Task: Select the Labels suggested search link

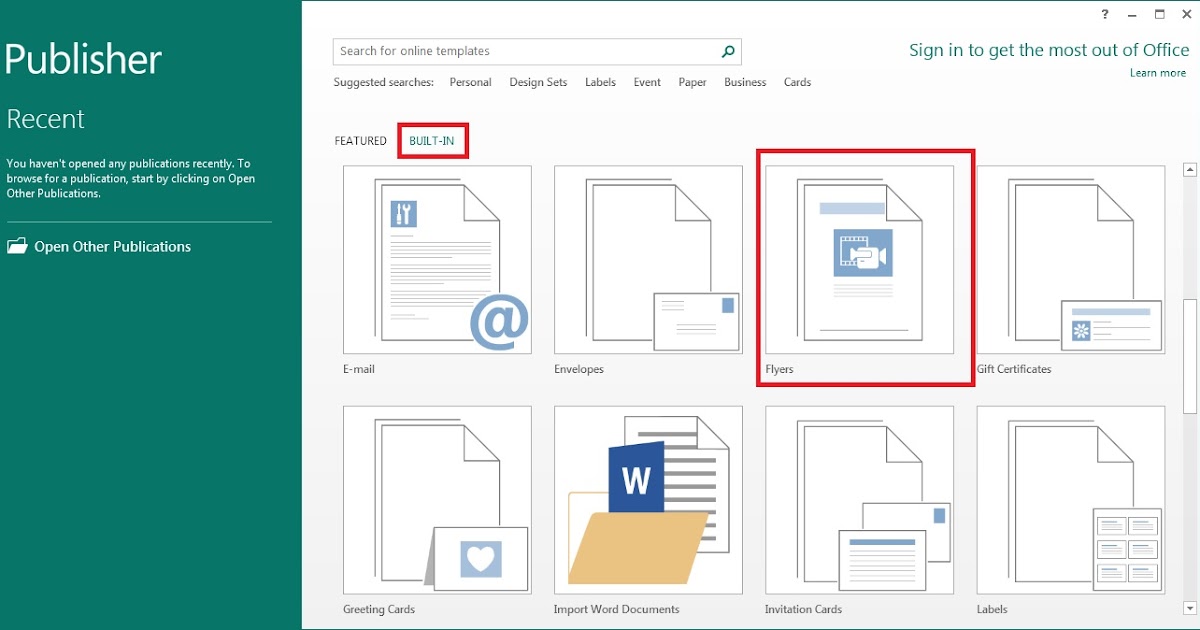Action: 600,82
